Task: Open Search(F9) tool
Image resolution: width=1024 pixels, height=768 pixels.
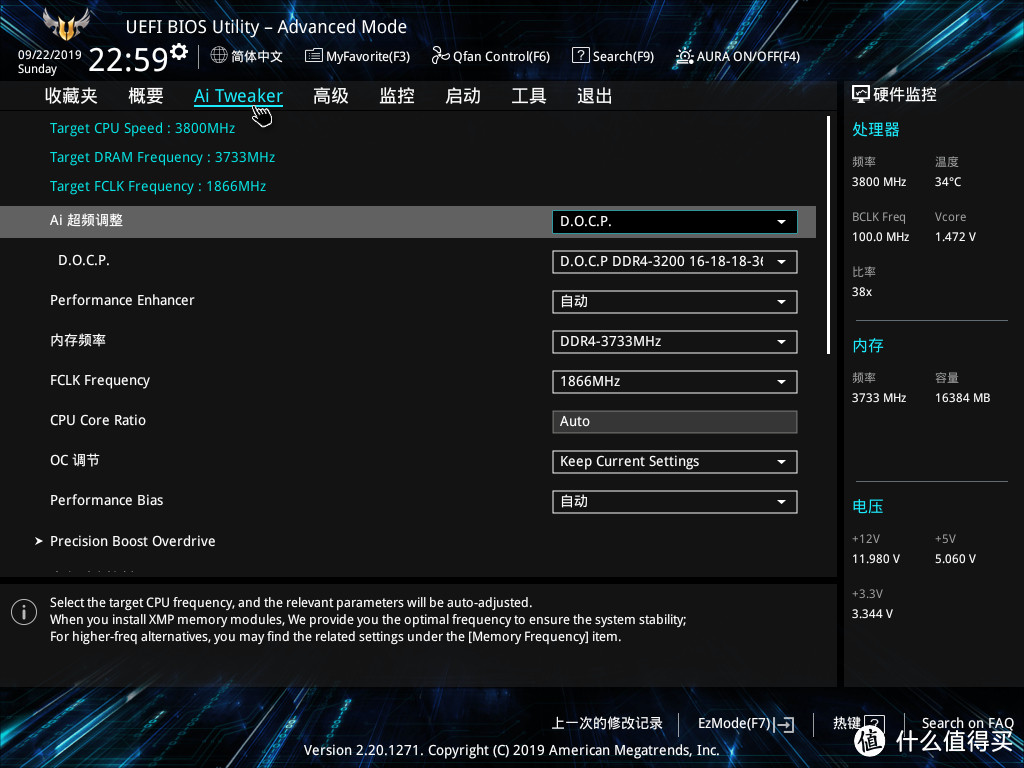Action: coord(613,56)
